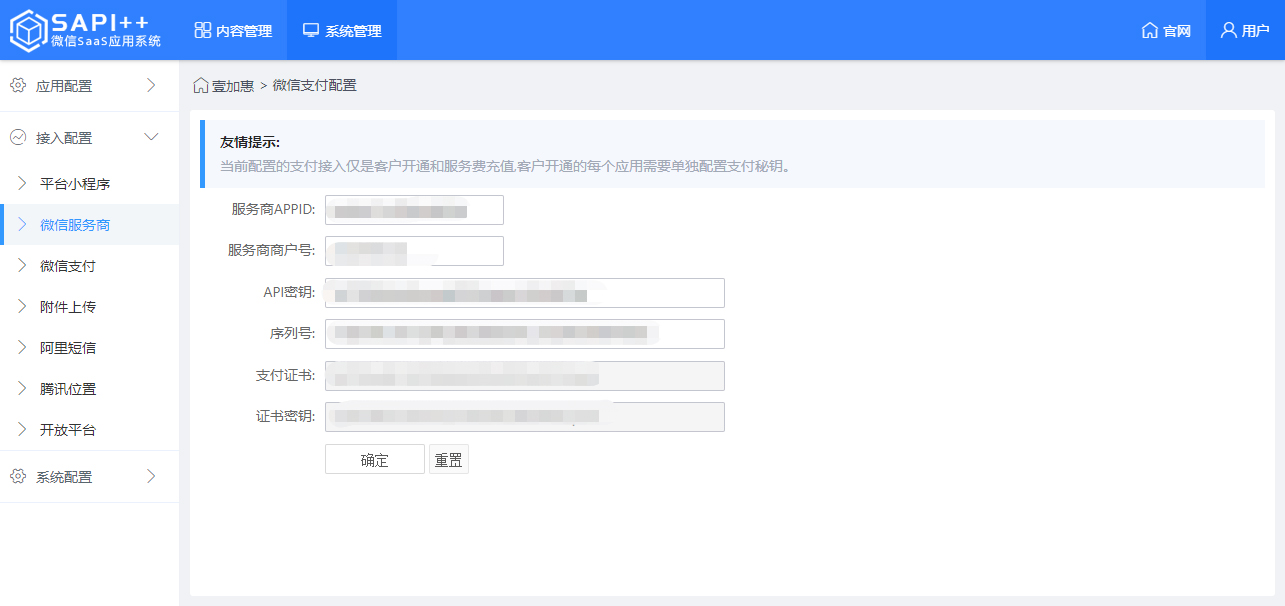Focus the 服务商APPID input field
This screenshot has height=606, width=1285.
pyautogui.click(x=414, y=210)
